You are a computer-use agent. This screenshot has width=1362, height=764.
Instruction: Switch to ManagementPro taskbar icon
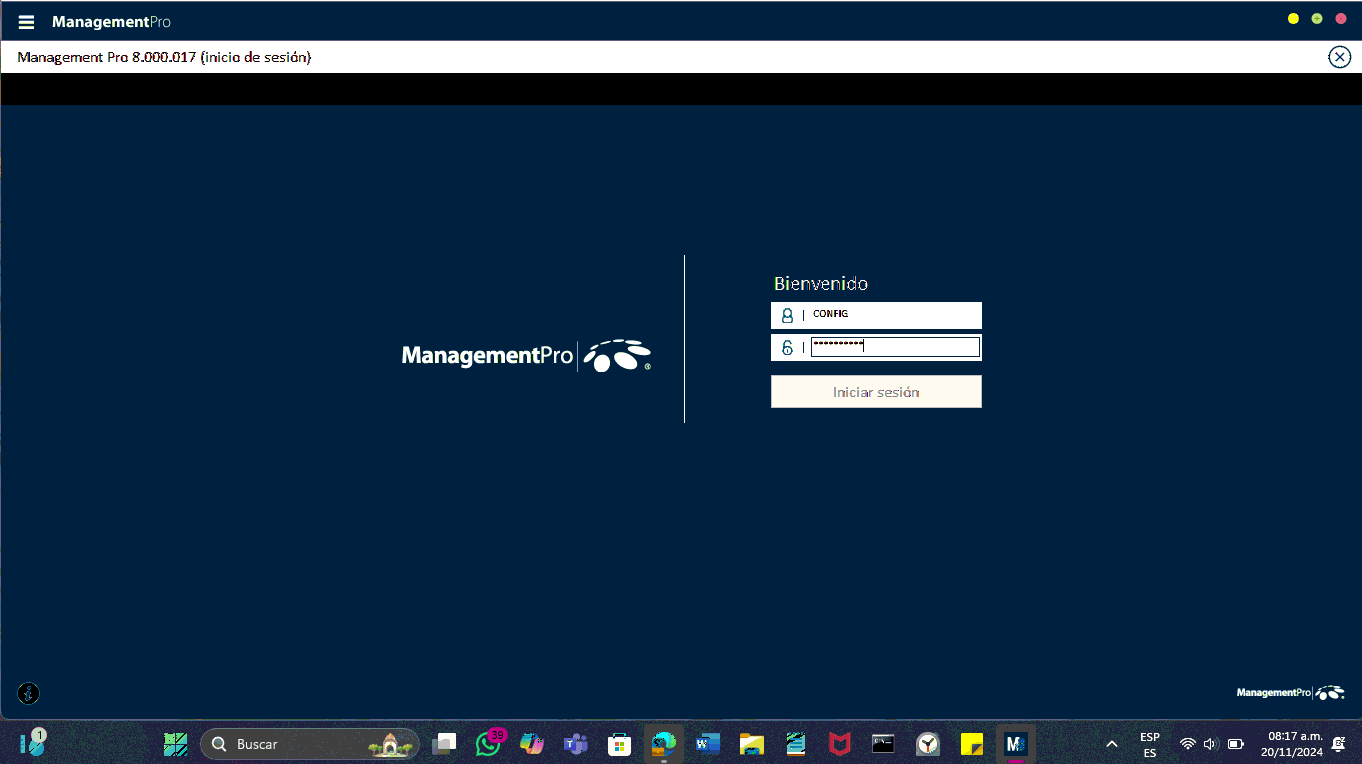[1016, 744]
